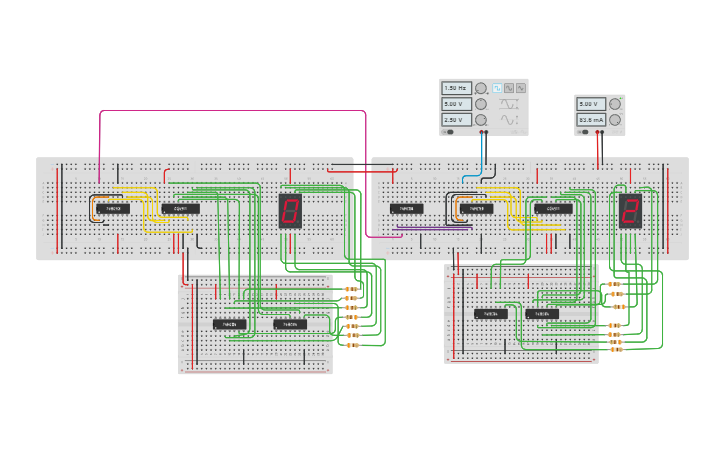
Task: Select the long pink wire across the top
Action: (230, 111)
